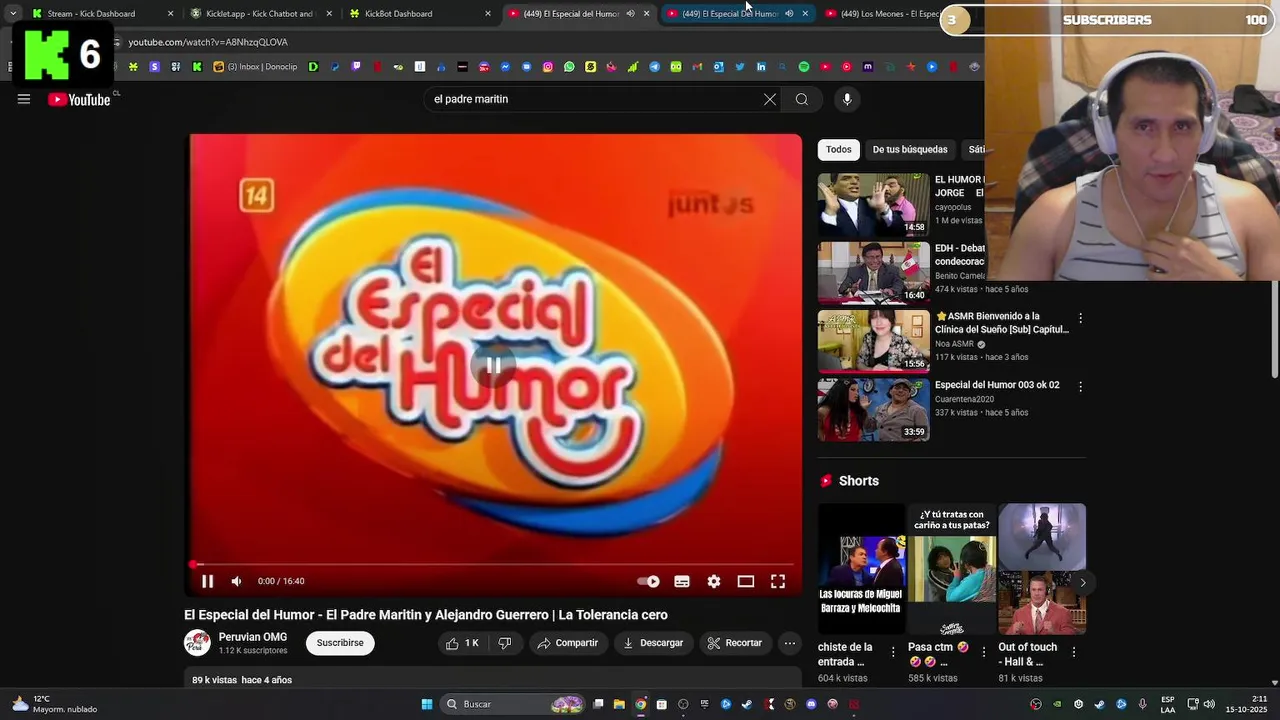Select the Todos filter chip
The image size is (1280, 720).
(x=839, y=149)
